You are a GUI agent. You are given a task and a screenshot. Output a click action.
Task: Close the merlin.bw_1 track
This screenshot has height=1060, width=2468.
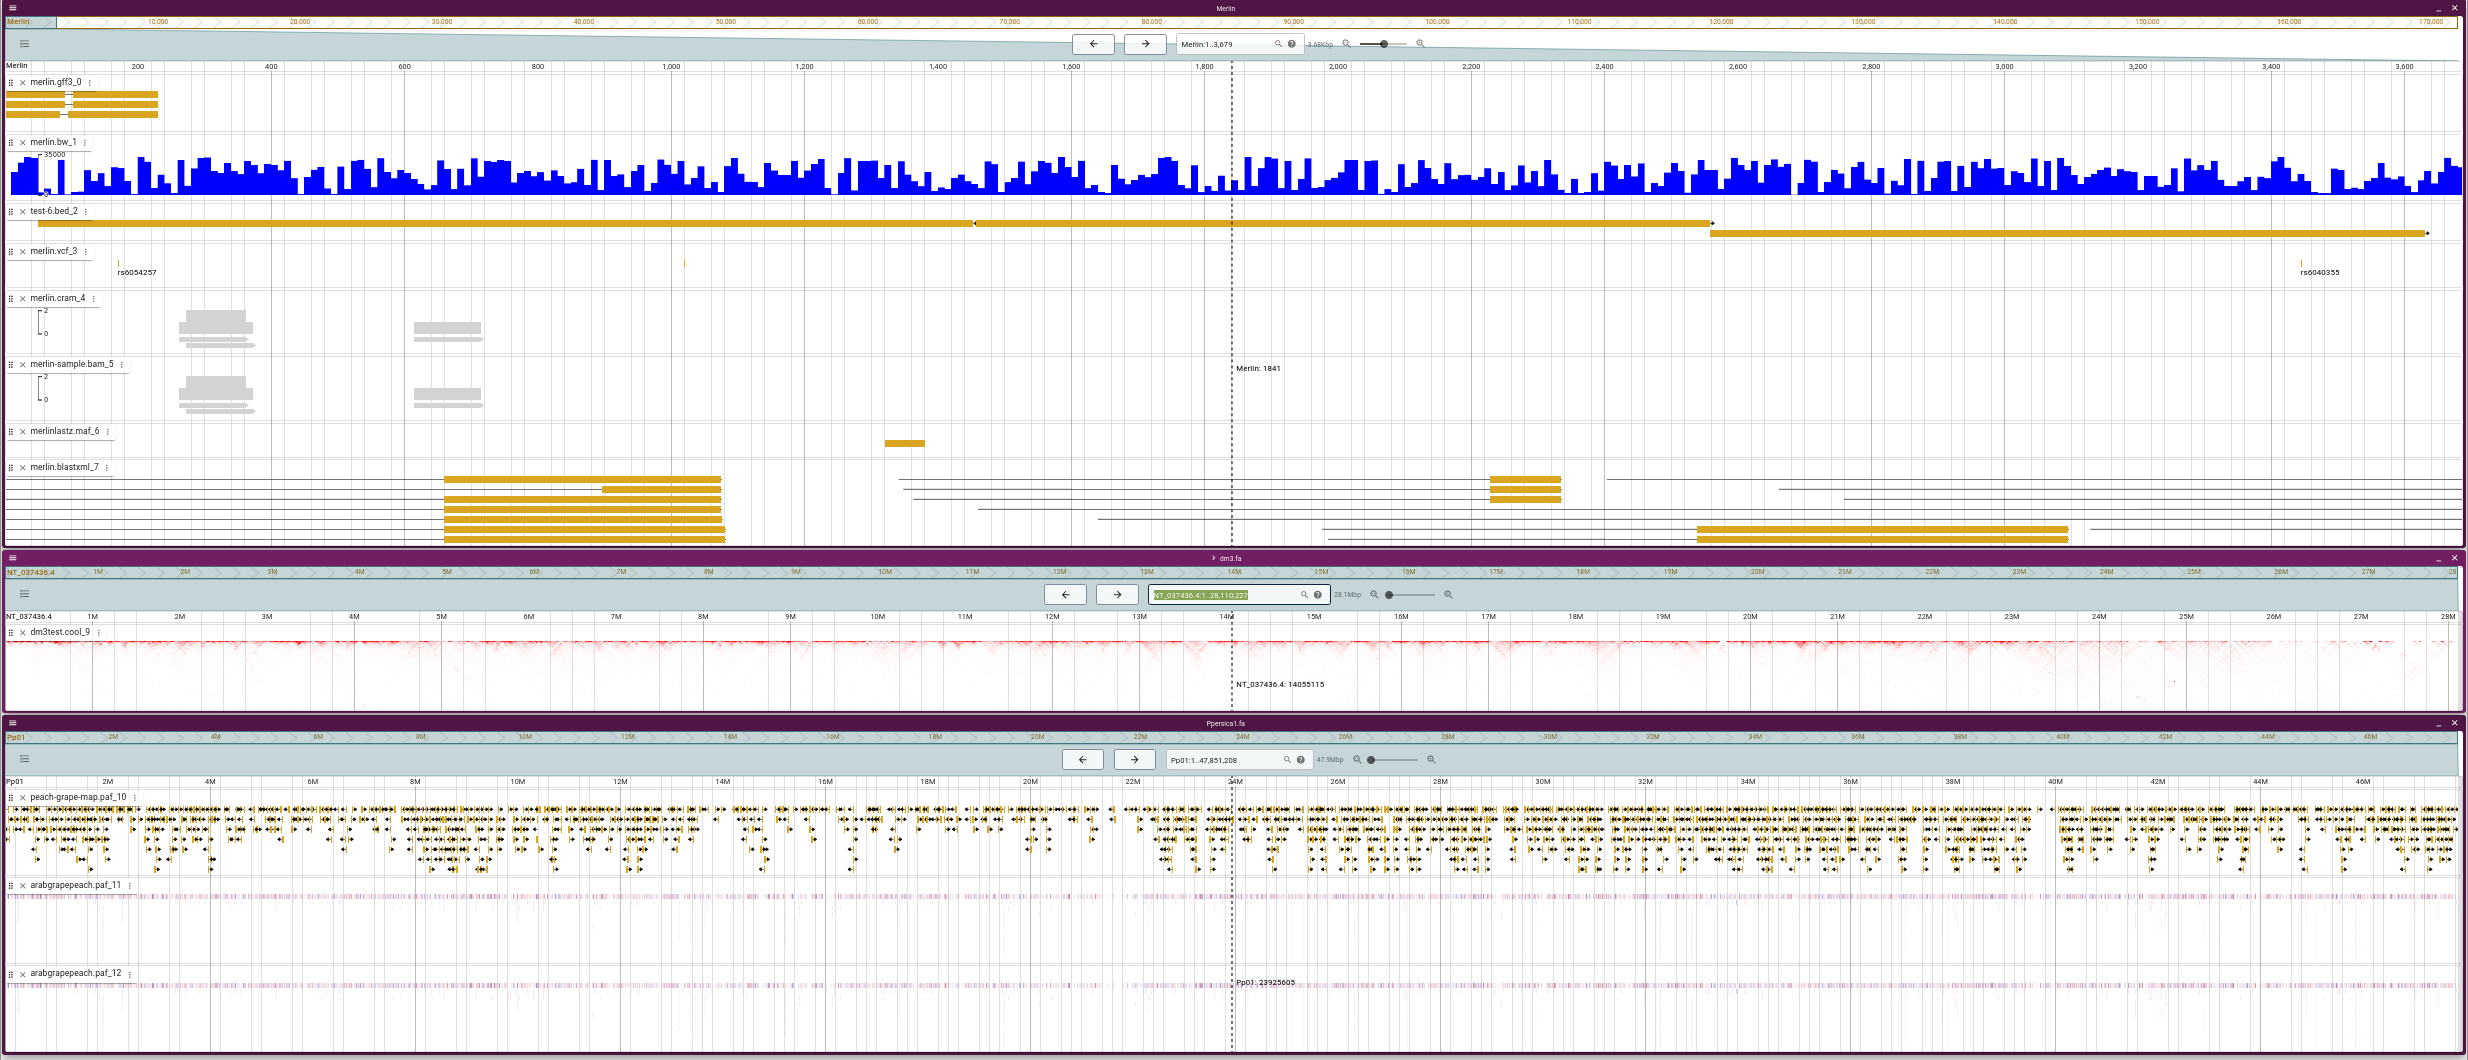[x=22, y=143]
